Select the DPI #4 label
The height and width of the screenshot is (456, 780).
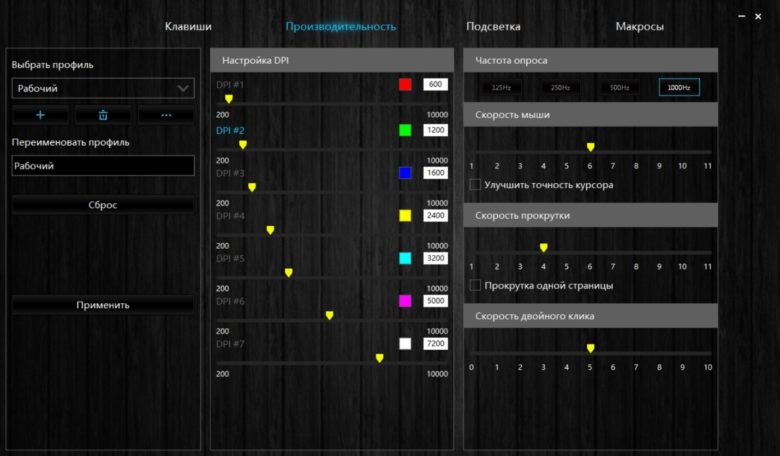pyautogui.click(x=230, y=216)
